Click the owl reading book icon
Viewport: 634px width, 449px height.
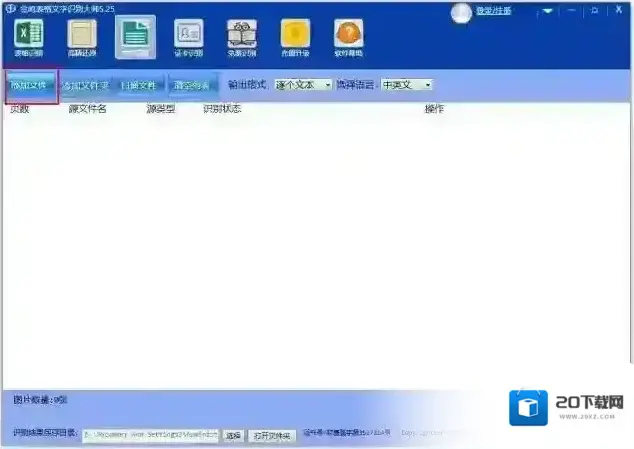pyautogui.click(x=242, y=38)
